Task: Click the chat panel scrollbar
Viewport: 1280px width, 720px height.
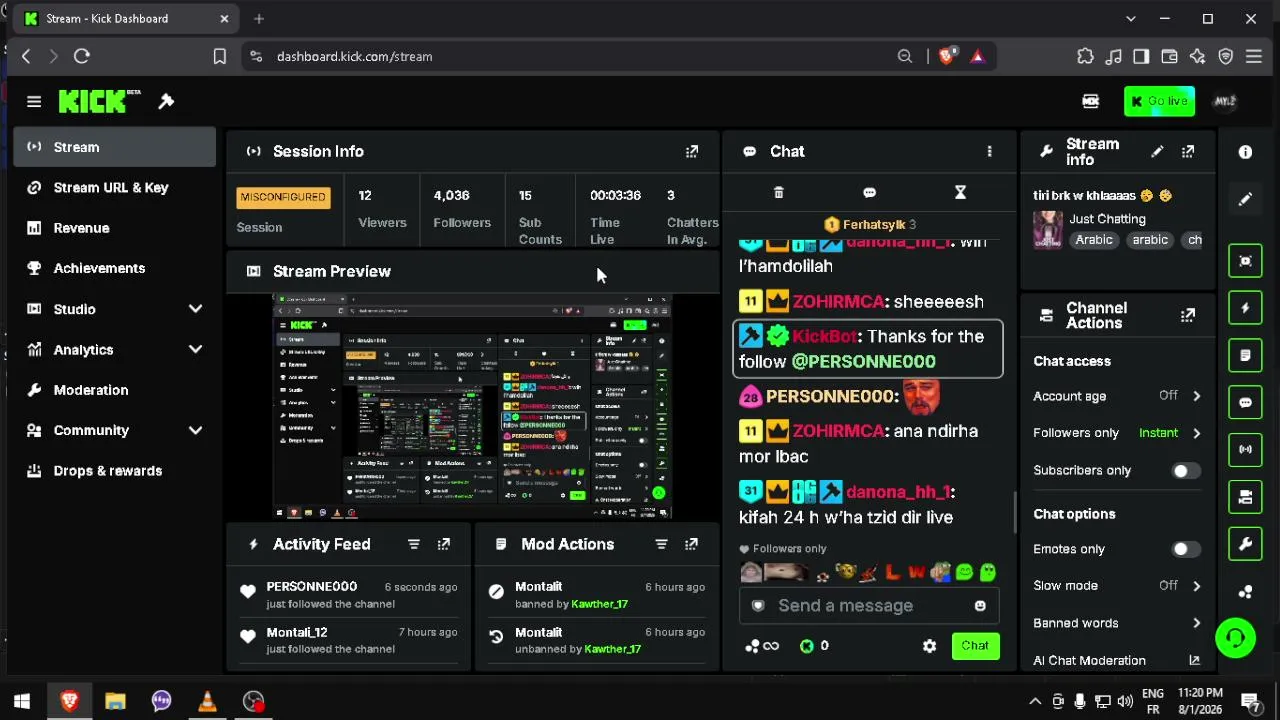Action: pyautogui.click(x=1014, y=512)
